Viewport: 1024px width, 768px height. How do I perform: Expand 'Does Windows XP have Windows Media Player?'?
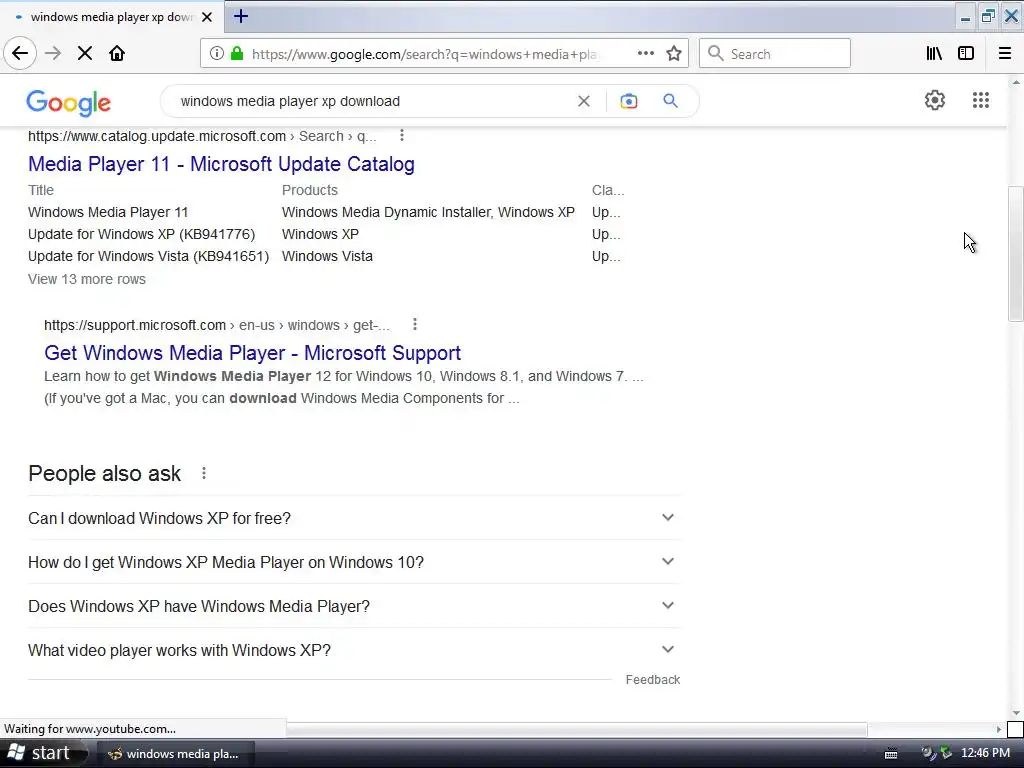[x=354, y=606]
